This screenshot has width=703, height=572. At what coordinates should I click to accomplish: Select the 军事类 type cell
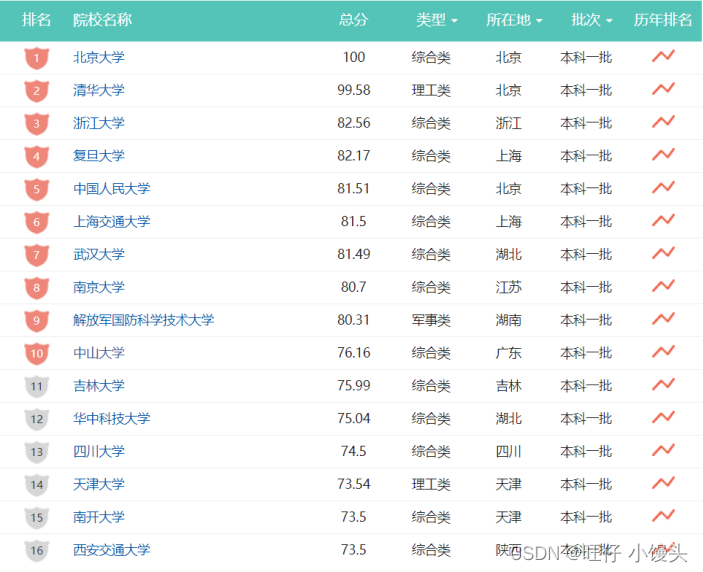click(x=431, y=320)
